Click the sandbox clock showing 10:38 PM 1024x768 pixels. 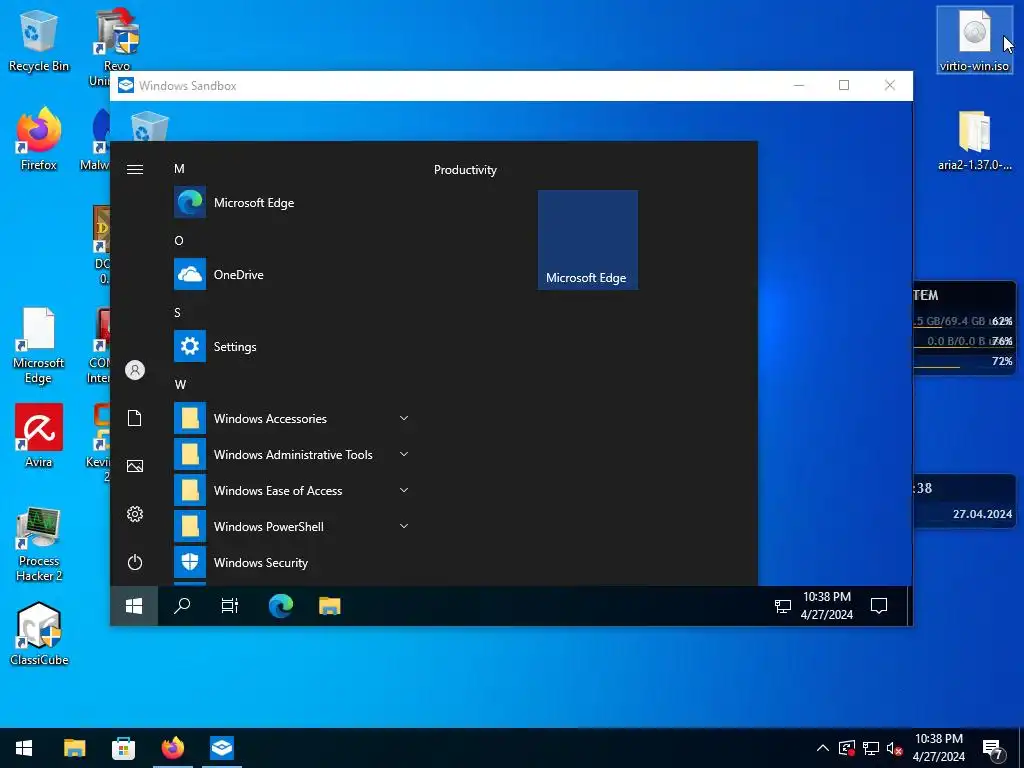click(827, 605)
